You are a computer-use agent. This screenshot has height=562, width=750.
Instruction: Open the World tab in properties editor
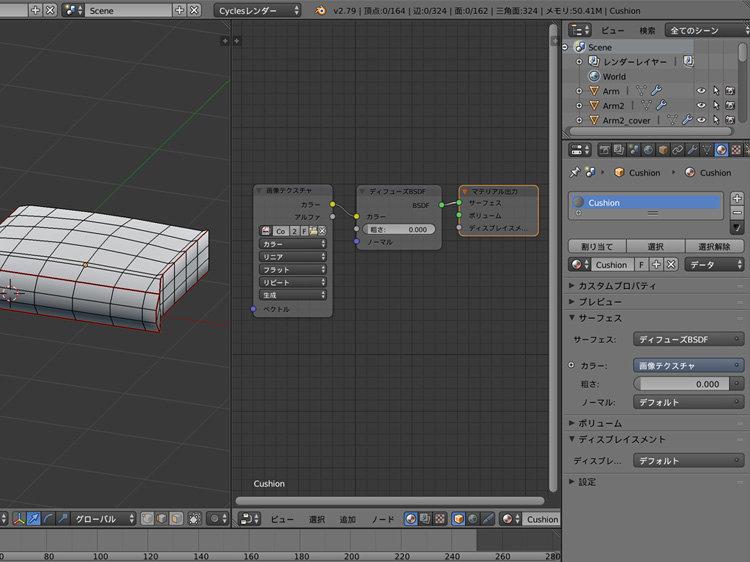(x=647, y=150)
